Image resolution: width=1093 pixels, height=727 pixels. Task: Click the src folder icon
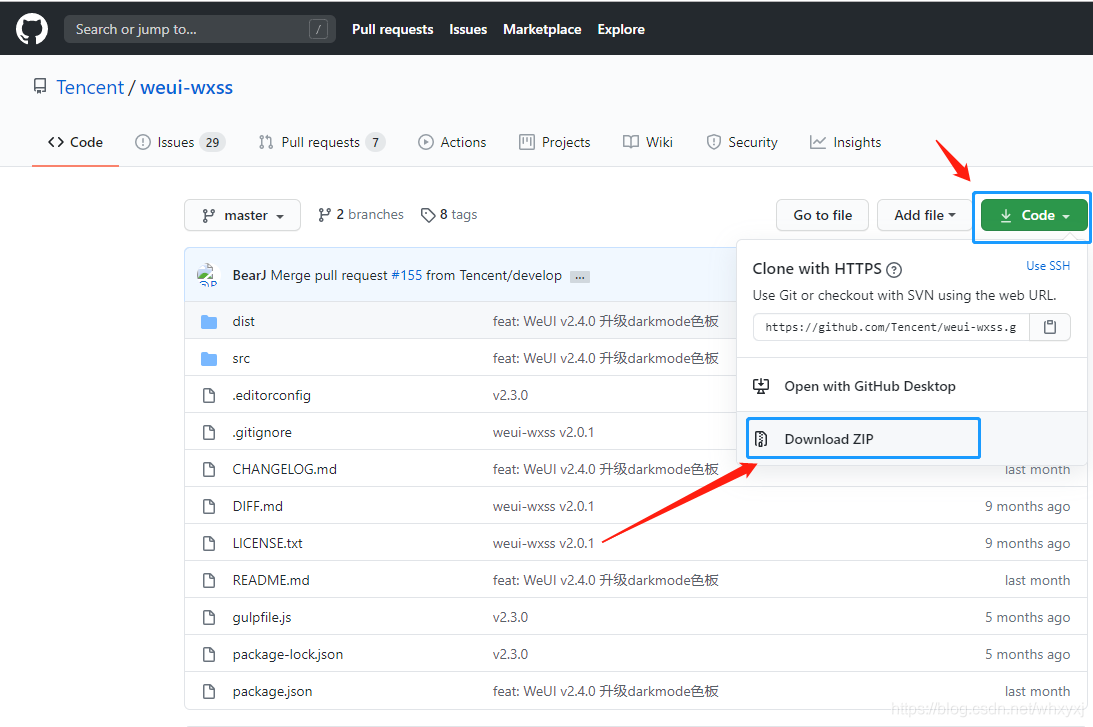point(208,358)
